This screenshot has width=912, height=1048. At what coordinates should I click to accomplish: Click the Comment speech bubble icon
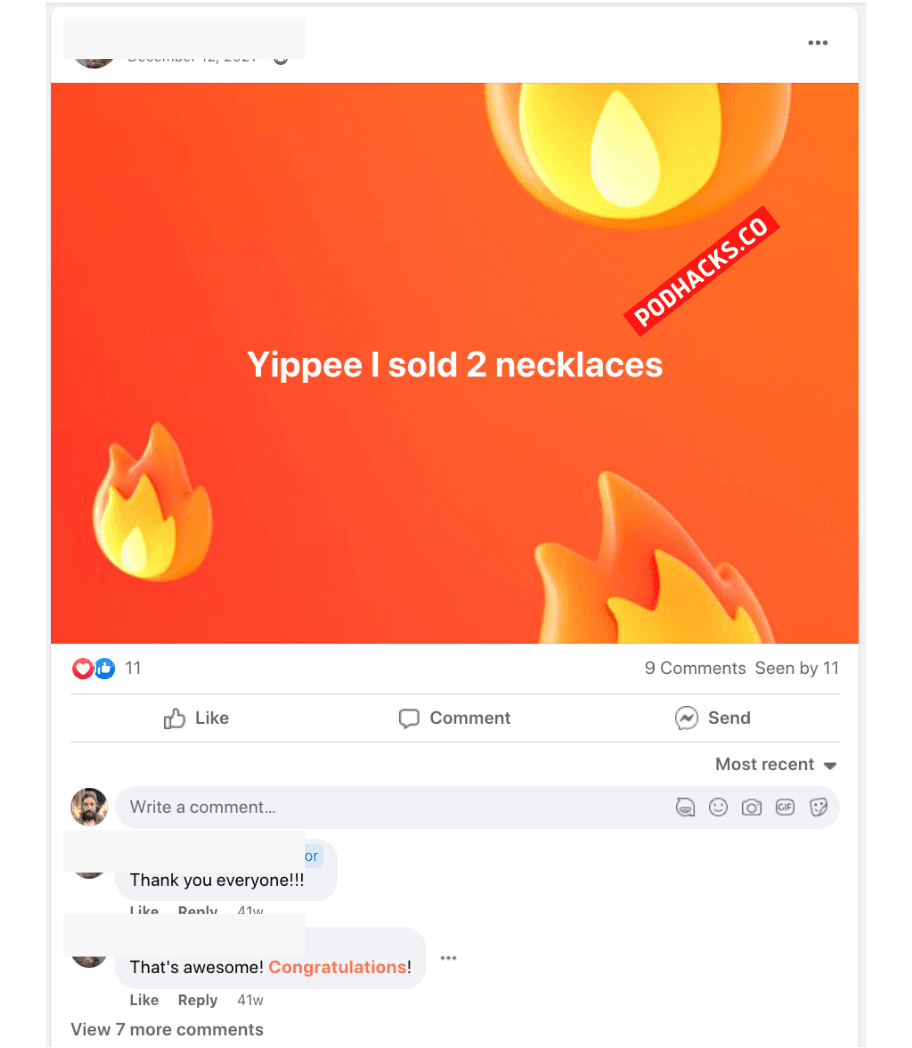(x=409, y=718)
